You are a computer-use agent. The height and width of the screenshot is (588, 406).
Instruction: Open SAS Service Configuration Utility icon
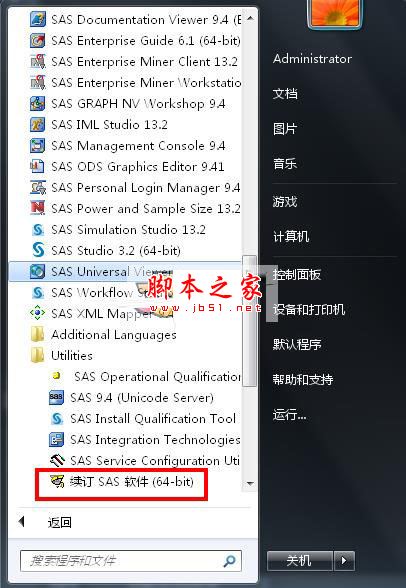click(57, 460)
